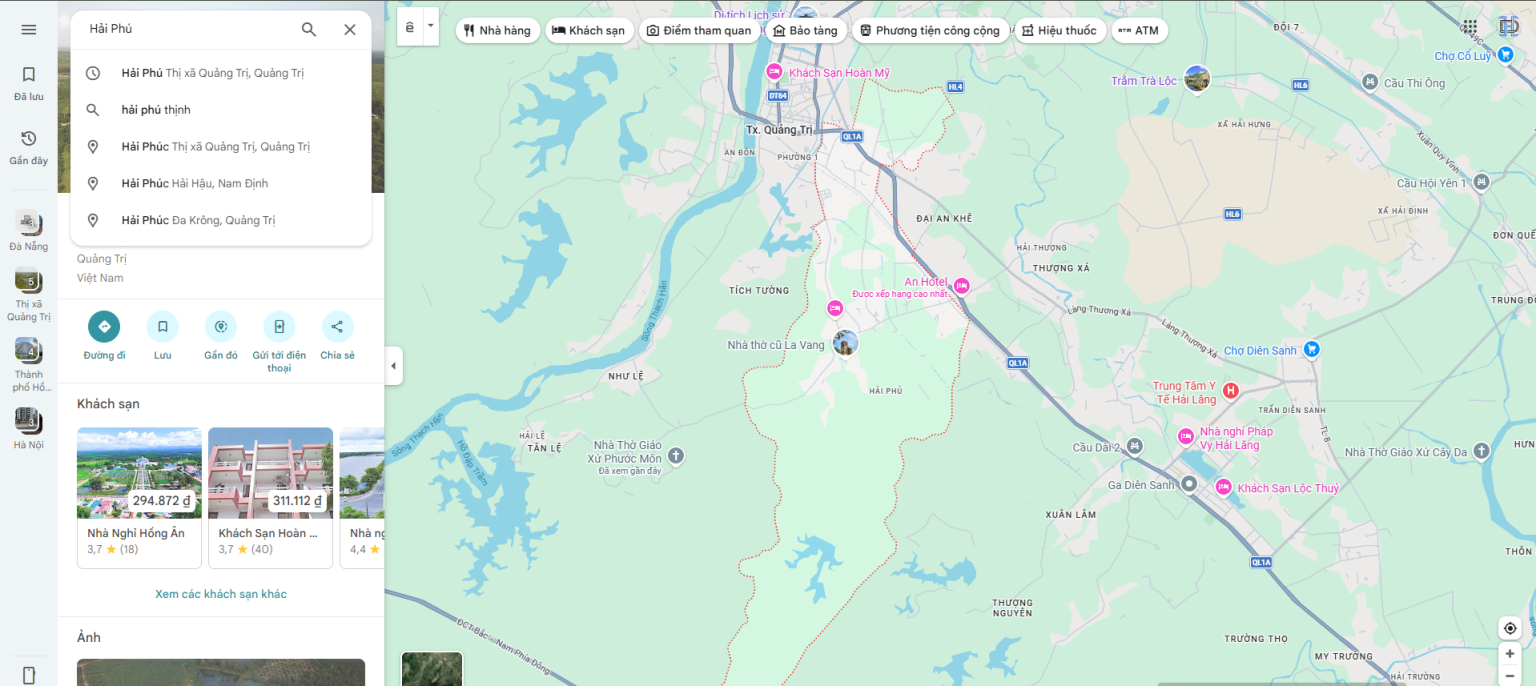Open the Thành phố Hồ recent place
Viewport: 1536px width, 686px height.
[x=28, y=365]
